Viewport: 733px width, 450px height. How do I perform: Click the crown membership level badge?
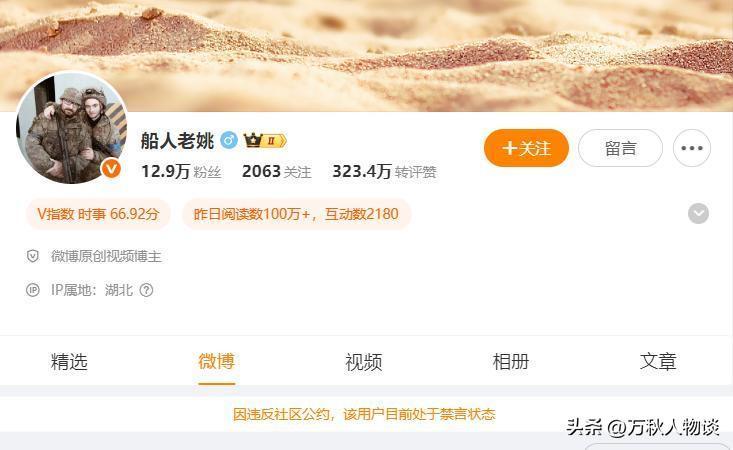tap(265, 140)
